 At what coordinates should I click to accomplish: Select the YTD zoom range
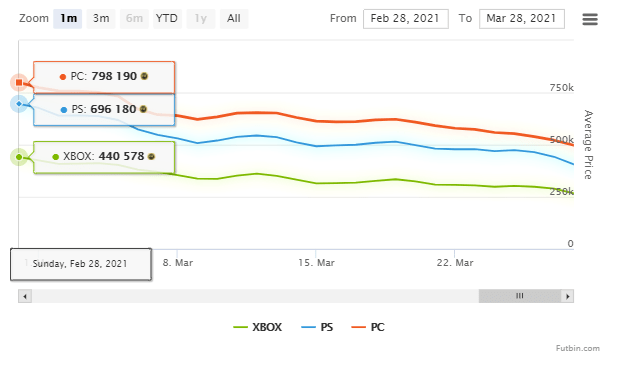pos(167,19)
